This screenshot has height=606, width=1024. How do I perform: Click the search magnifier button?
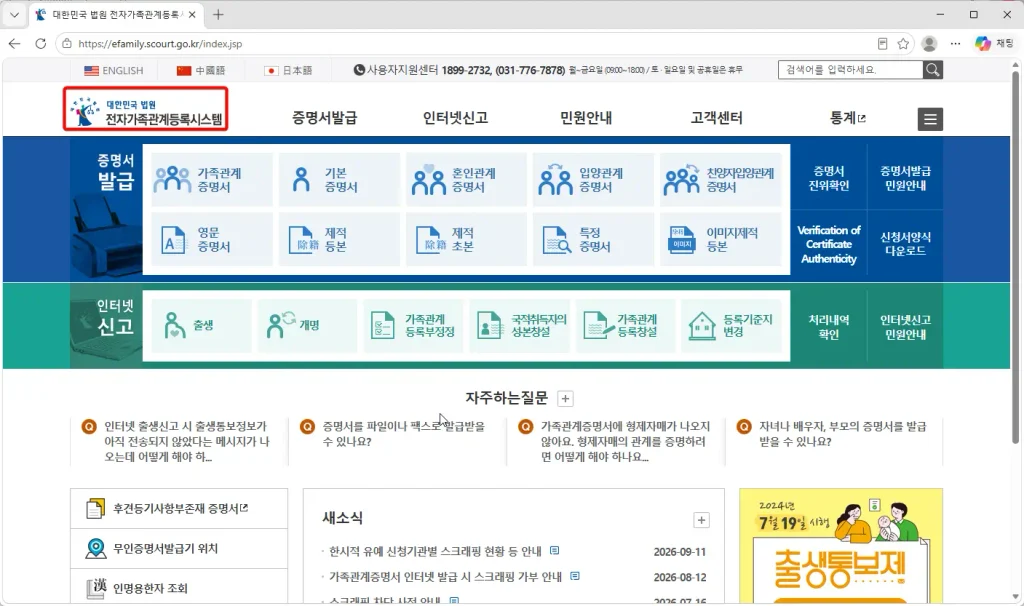coord(933,70)
